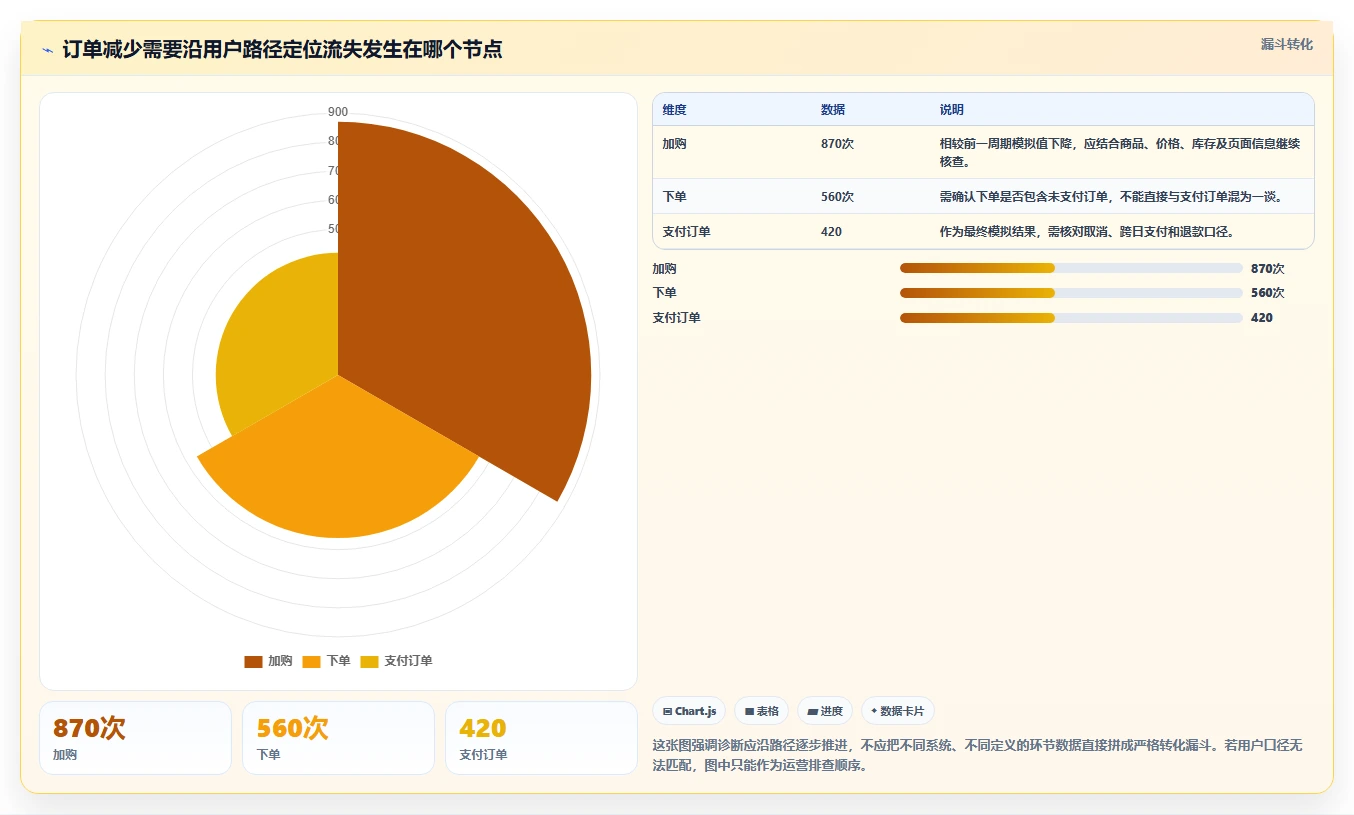The image size is (1354, 815).
Task: Click the 560次 下单 data card
Action: (x=338, y=738)
